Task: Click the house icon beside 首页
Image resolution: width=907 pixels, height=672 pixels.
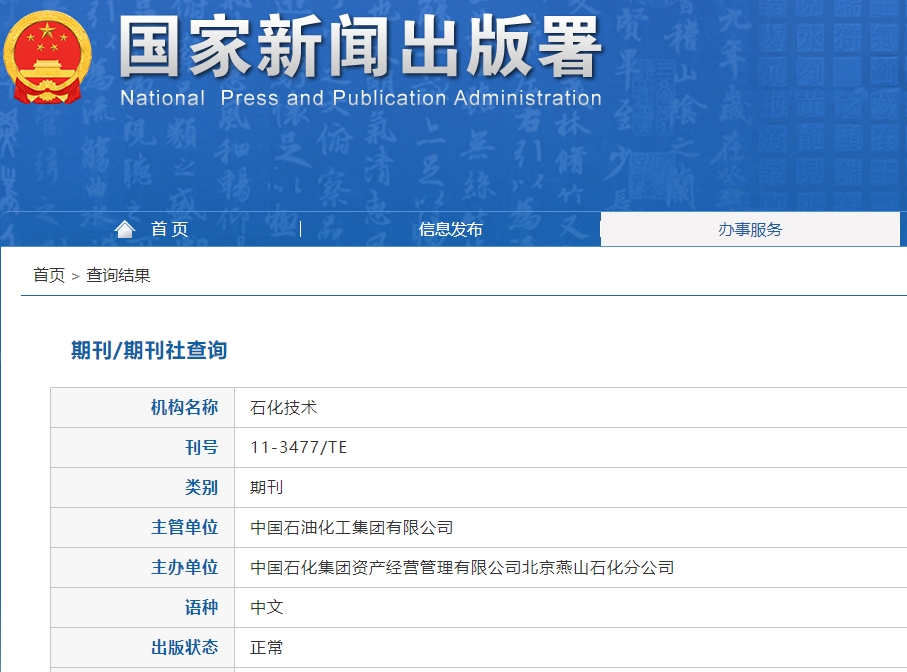Action: click(x=125, y=230)
